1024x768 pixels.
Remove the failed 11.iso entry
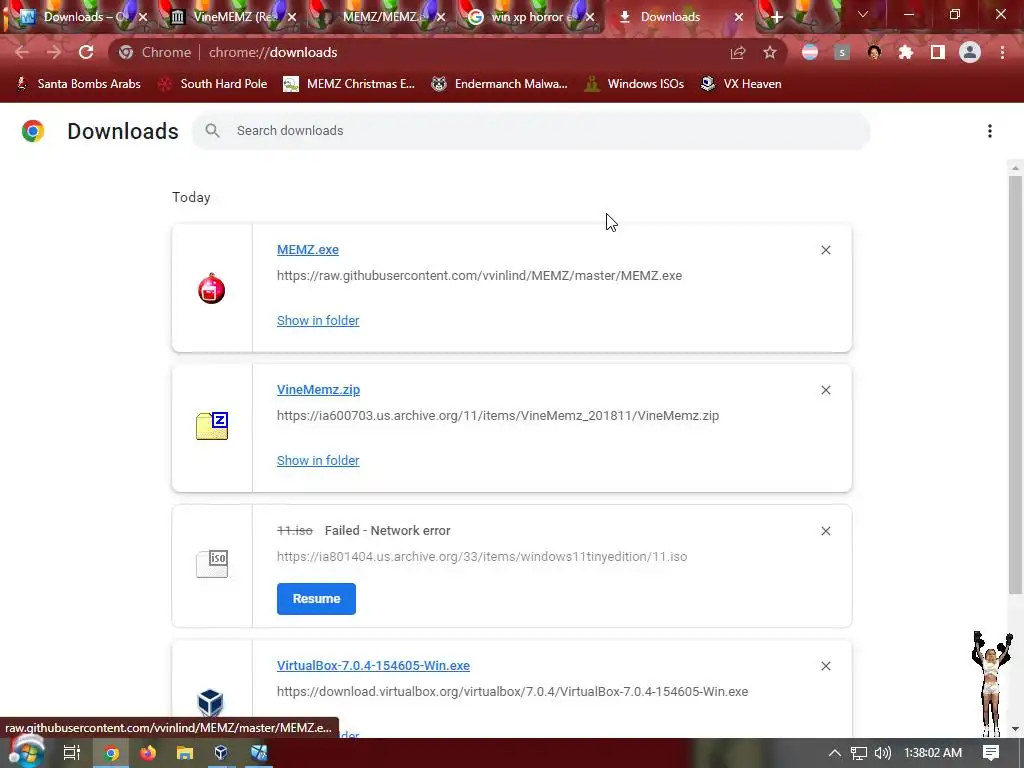[825, 531]
